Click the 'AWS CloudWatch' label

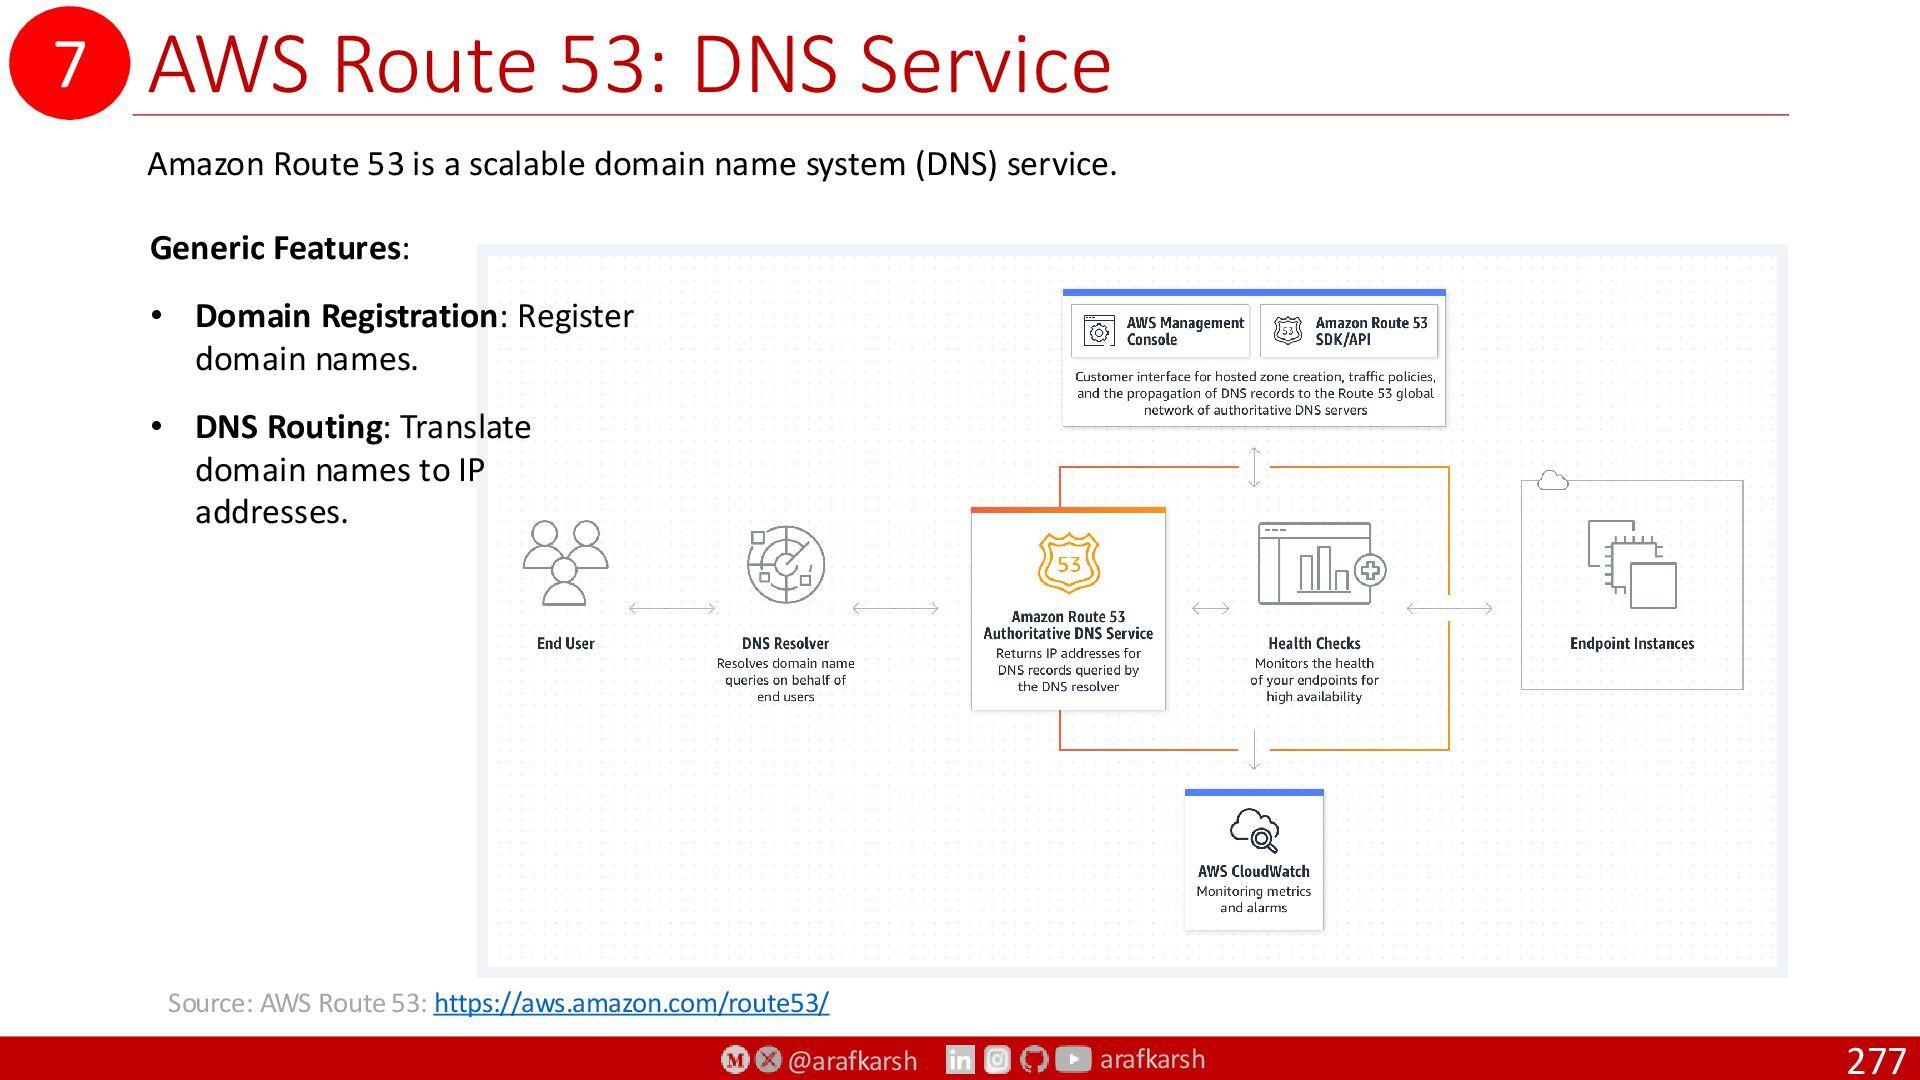pyautogui.click(x=1254, y=872)
